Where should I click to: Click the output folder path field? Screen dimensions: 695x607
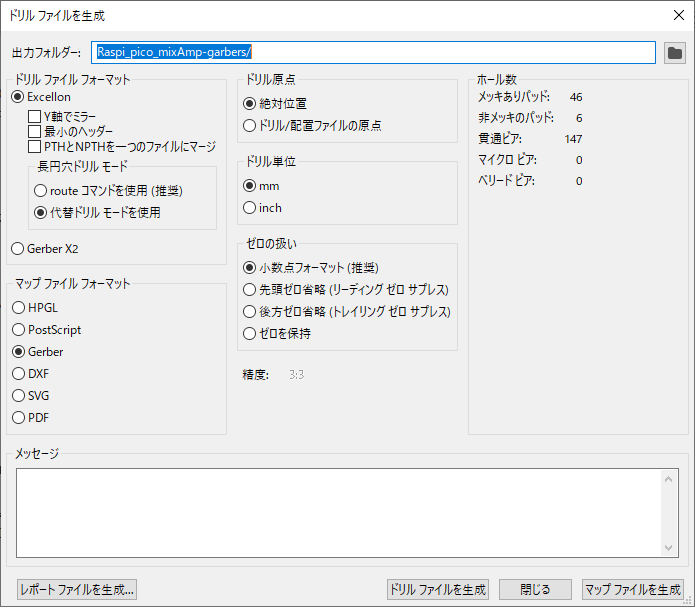[373, 53]
